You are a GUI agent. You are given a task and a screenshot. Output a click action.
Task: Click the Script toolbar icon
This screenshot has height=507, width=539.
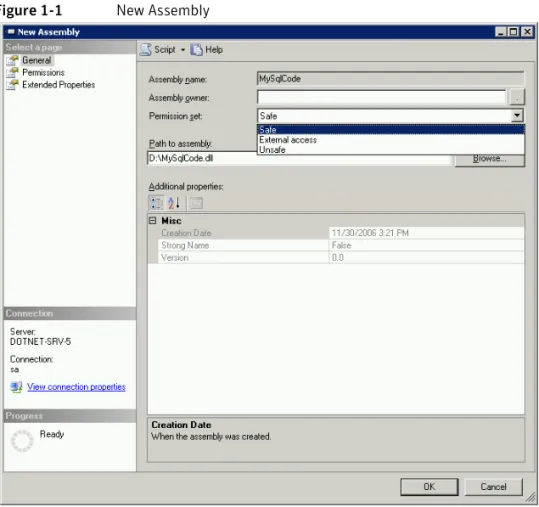[145, 50]
